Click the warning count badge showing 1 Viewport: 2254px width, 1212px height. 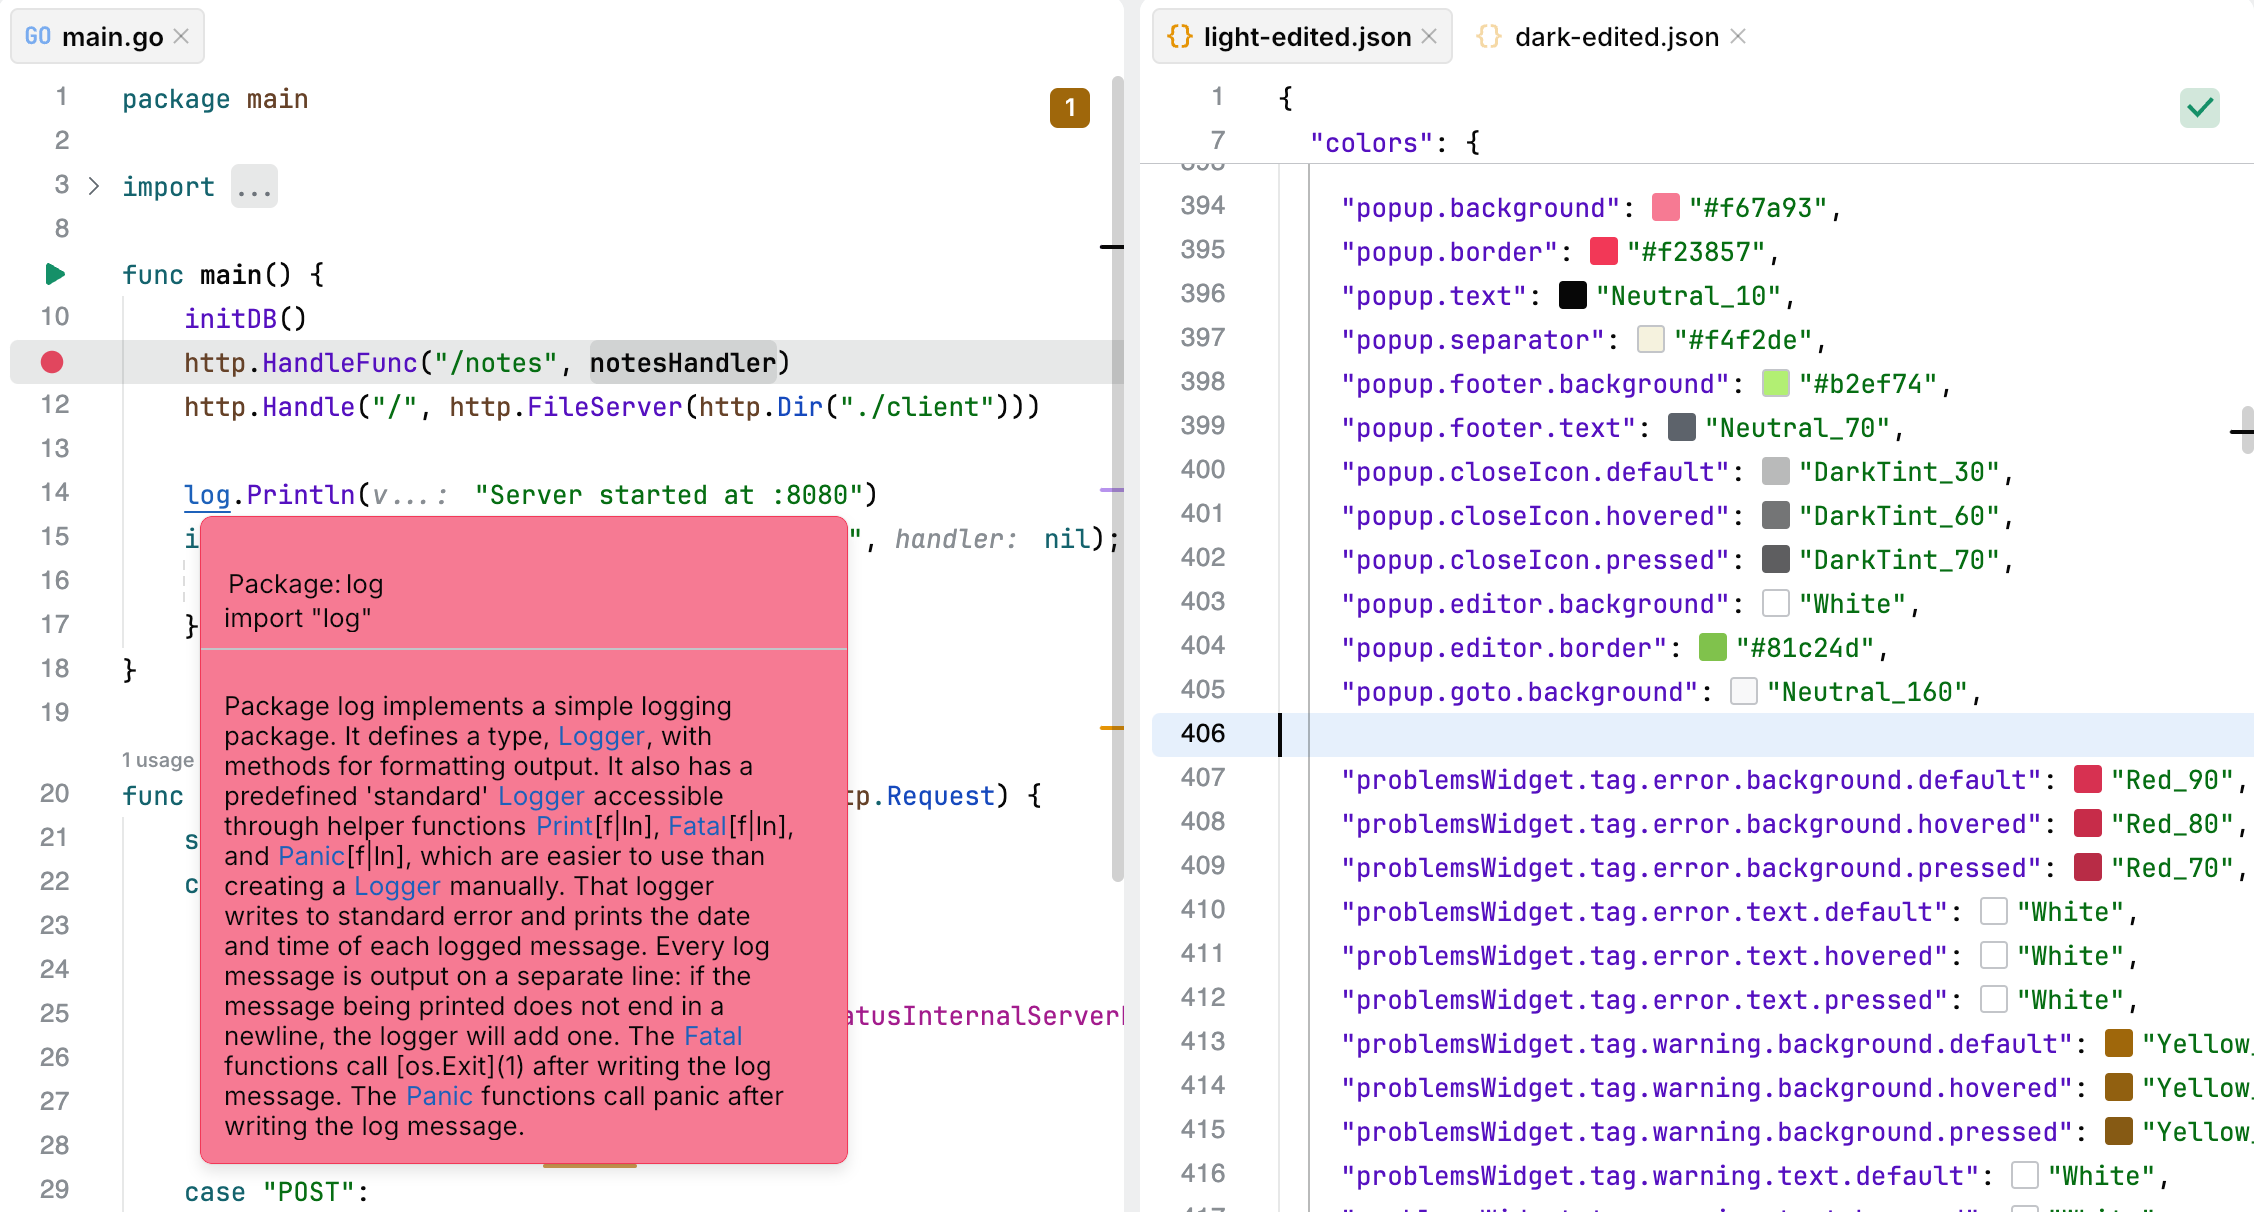point(1069,107)
